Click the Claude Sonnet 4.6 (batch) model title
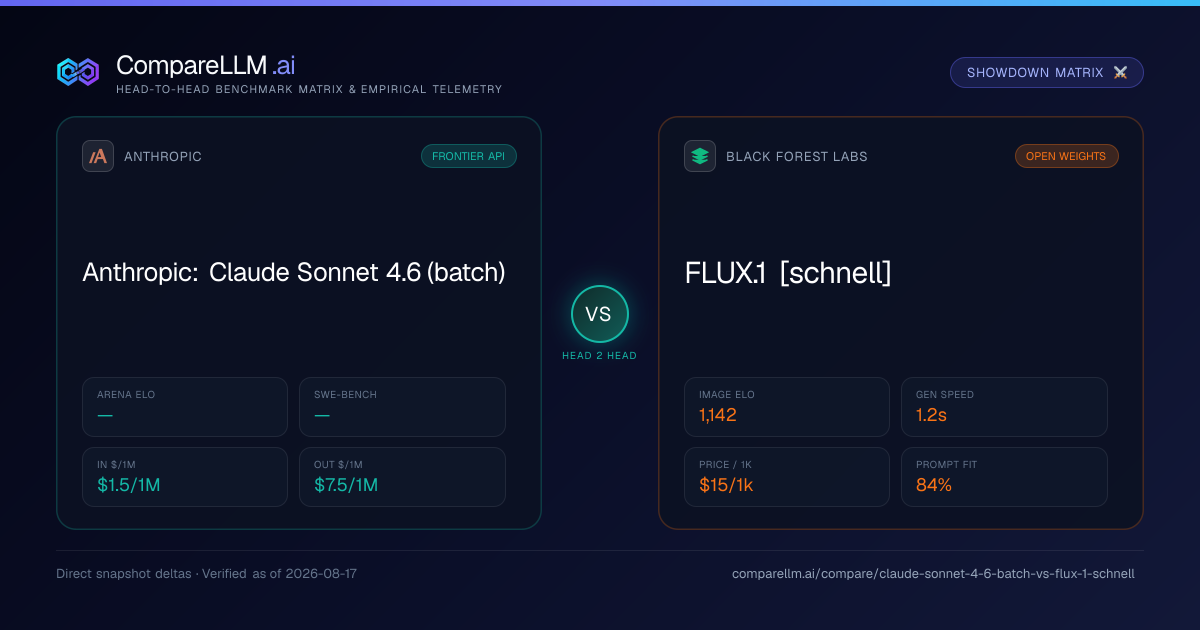Image resolution: width=1200 pixels, height=630 pixels. (294, 273)
